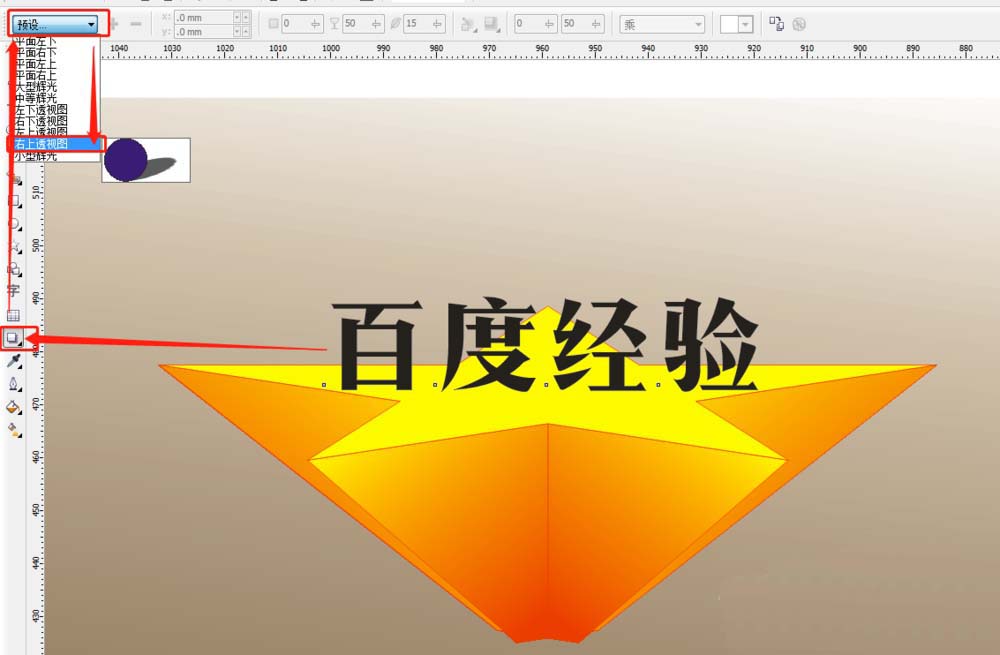Image resolution: width=1000 pixels, height=655 pixels.
Task: Open the shadow edge icon
Action: [492, 24]
